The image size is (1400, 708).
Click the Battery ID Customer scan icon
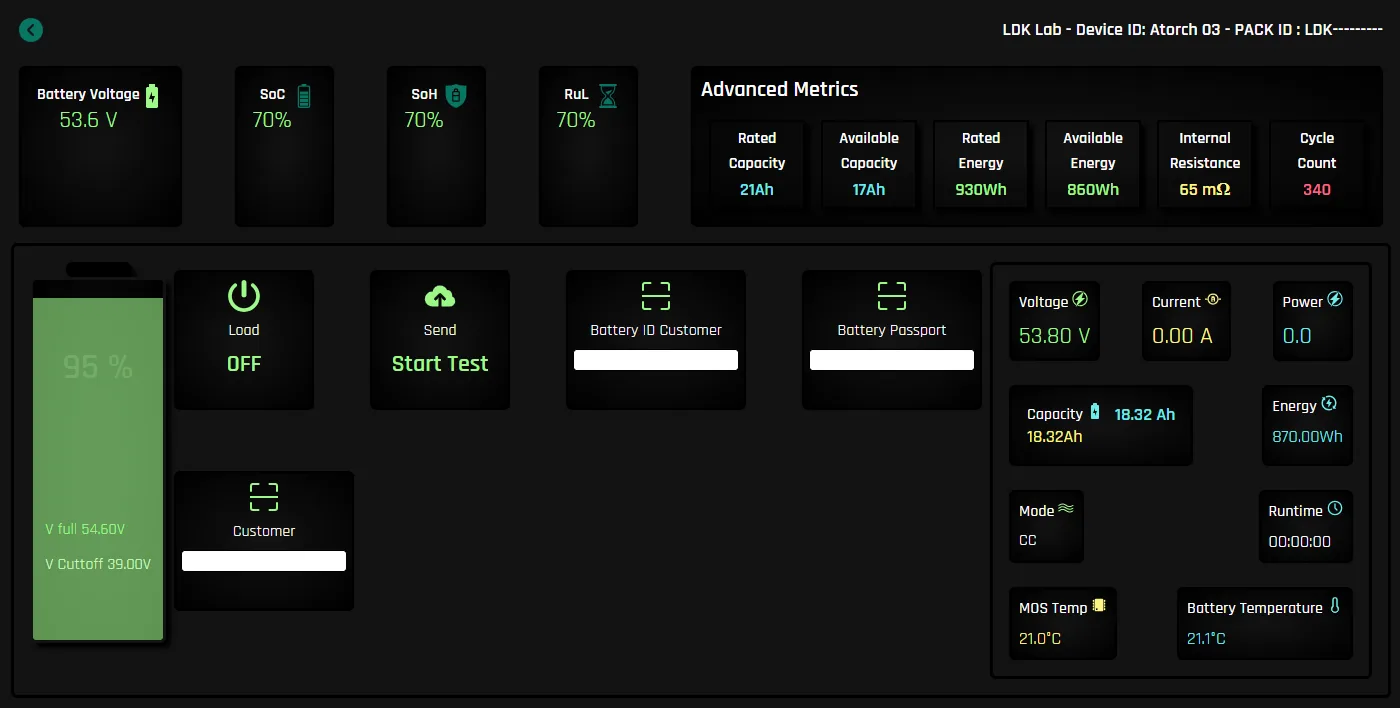point(656,296)
